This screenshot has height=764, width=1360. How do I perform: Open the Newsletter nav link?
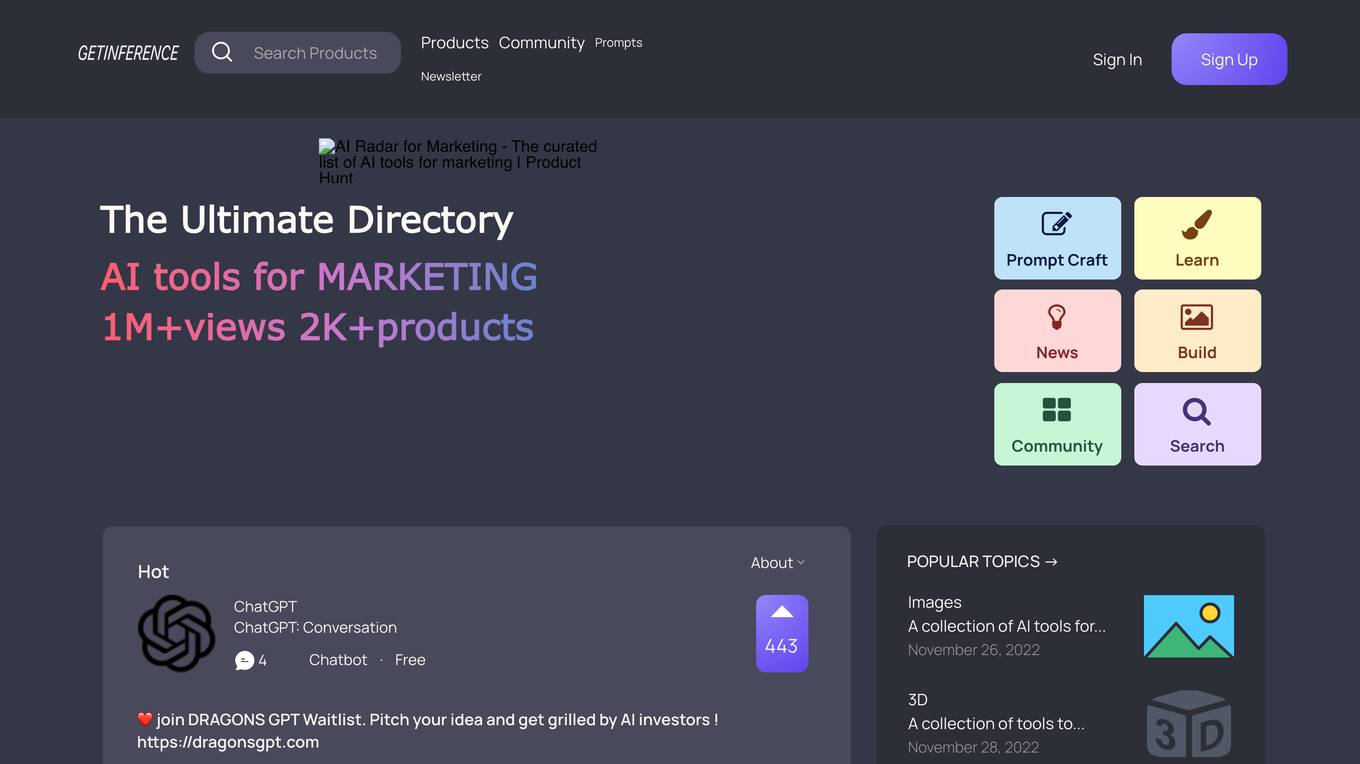451,76
